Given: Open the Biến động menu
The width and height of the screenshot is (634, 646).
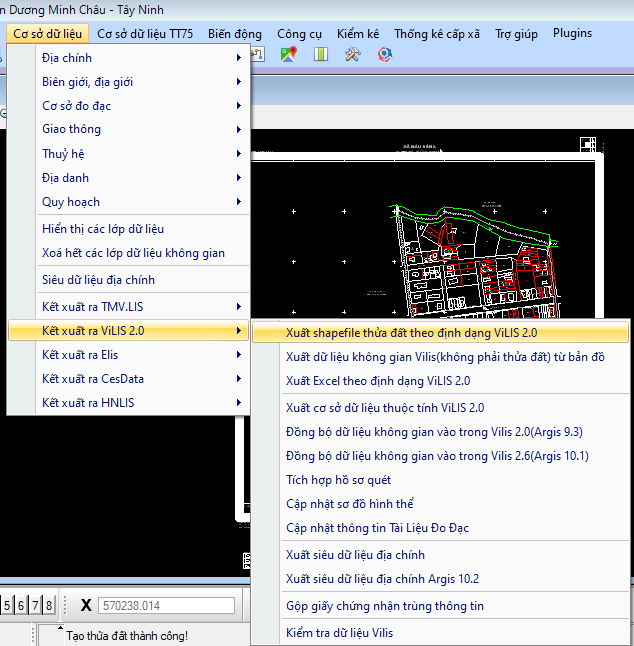Looking at the screenshot, I should (x=234, y=33).
